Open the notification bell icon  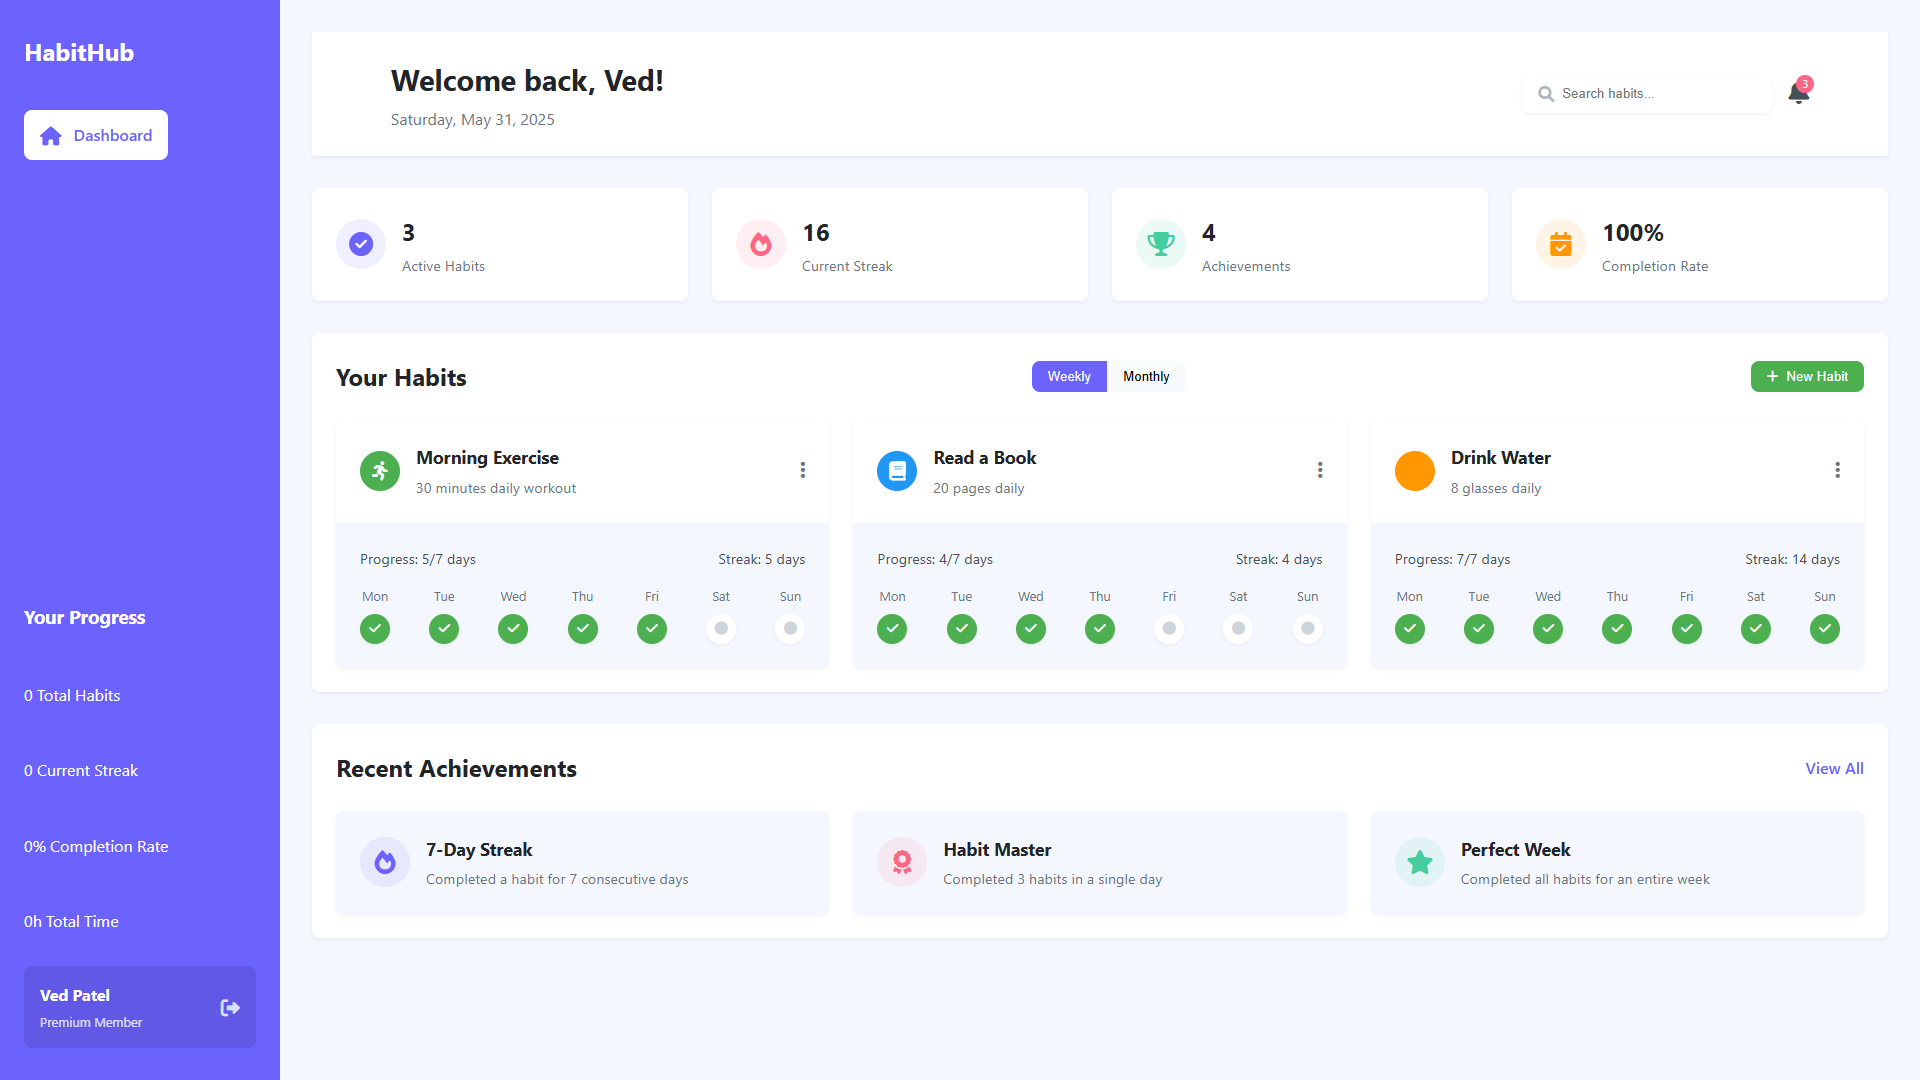click(1798, 93)
